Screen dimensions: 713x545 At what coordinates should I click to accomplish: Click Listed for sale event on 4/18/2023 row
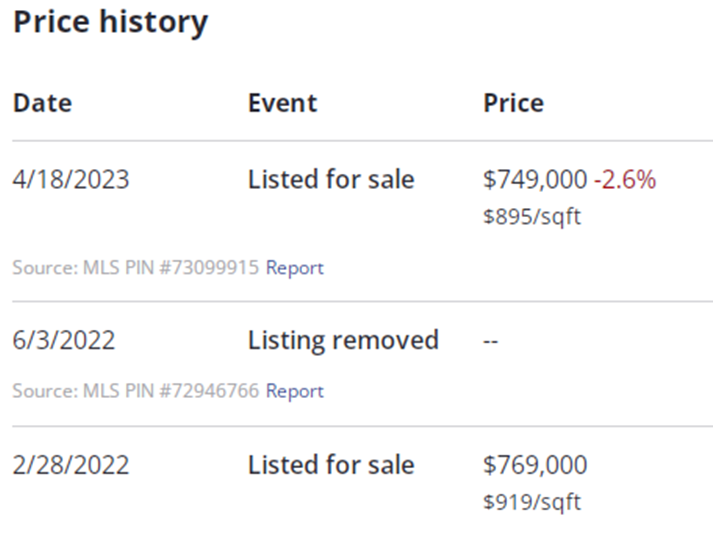coord(331,180)
